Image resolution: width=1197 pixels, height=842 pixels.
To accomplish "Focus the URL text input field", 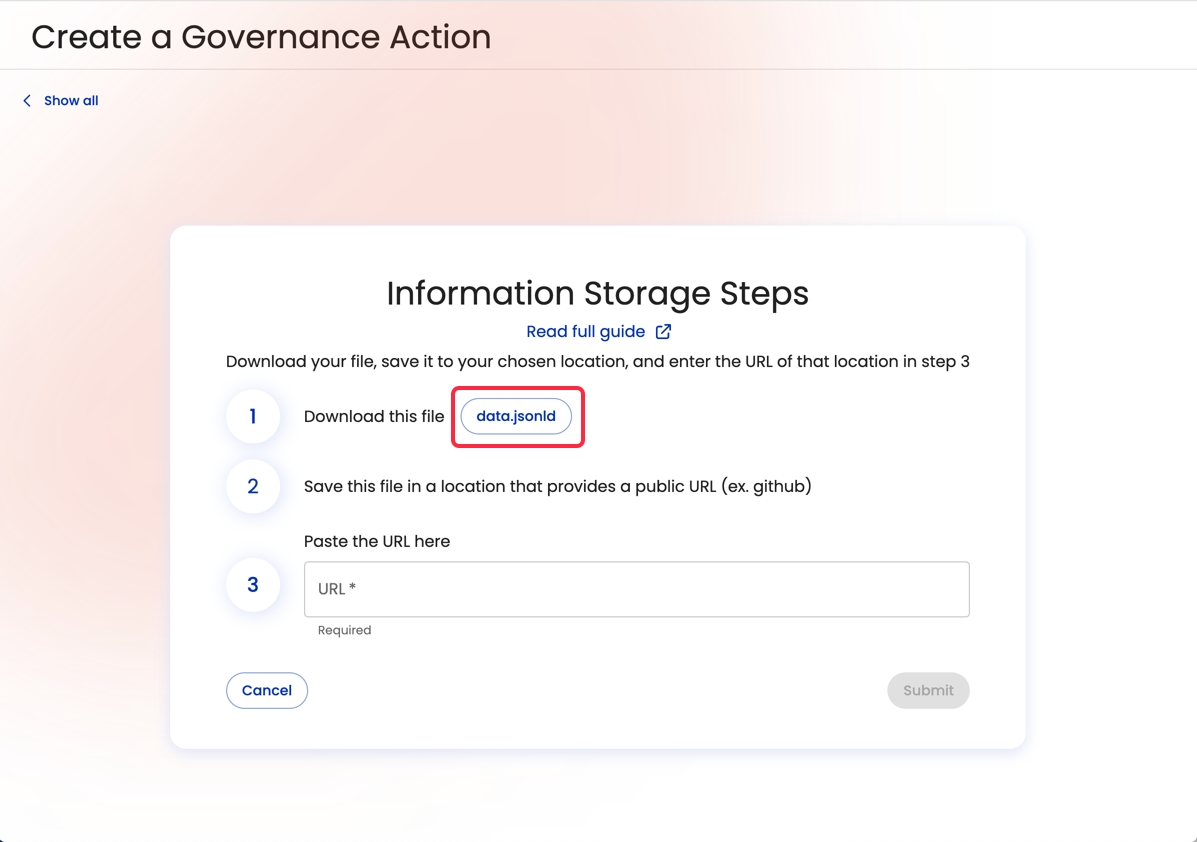I will (x=636, y=589).
